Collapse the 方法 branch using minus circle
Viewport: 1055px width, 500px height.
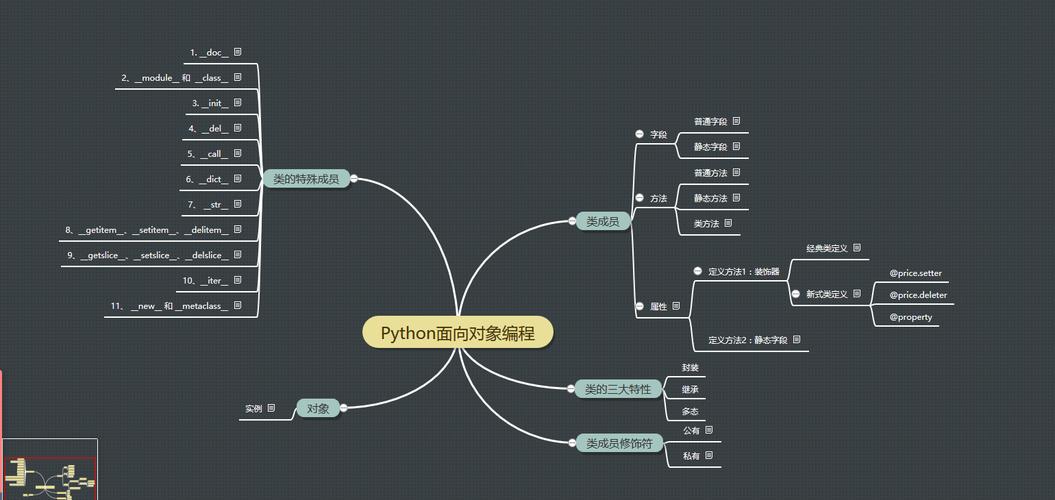tap(639, 198)
